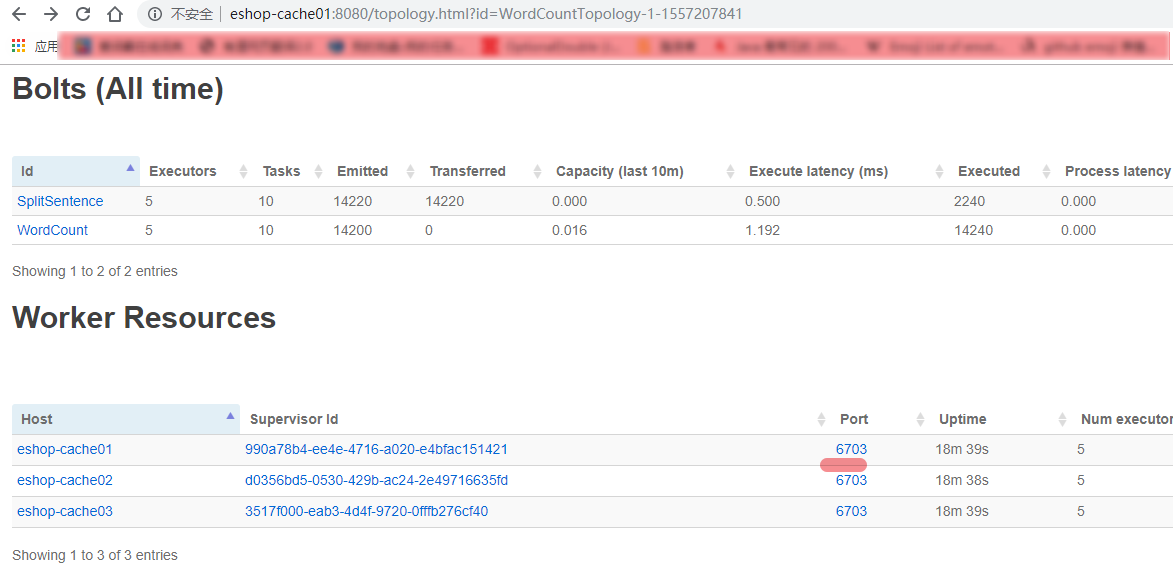The width and height of the screenshot is (1173, 585).
Task: Sort bolts by Executors column
Action: 183,171
